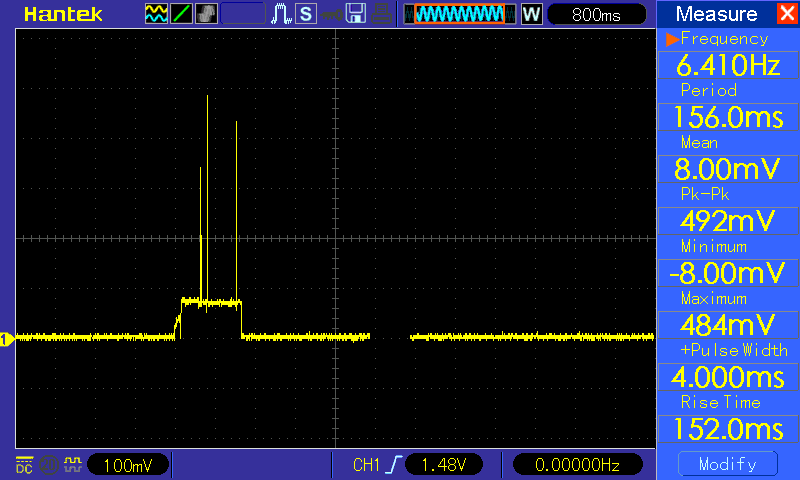The width and height of the screenshot is (800, 480).
Task: Click the 156.0ms period value
Action: click(x=728, y=117)
